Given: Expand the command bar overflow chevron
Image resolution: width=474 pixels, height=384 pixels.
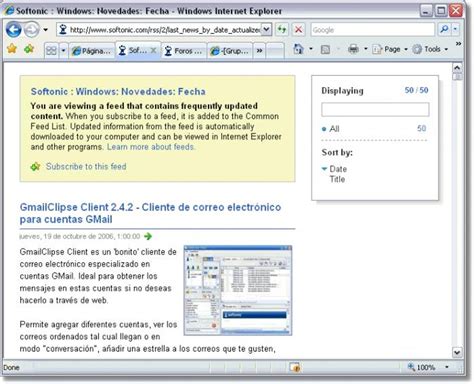Looking at the screenshot, I should click(x=458, y=44).
